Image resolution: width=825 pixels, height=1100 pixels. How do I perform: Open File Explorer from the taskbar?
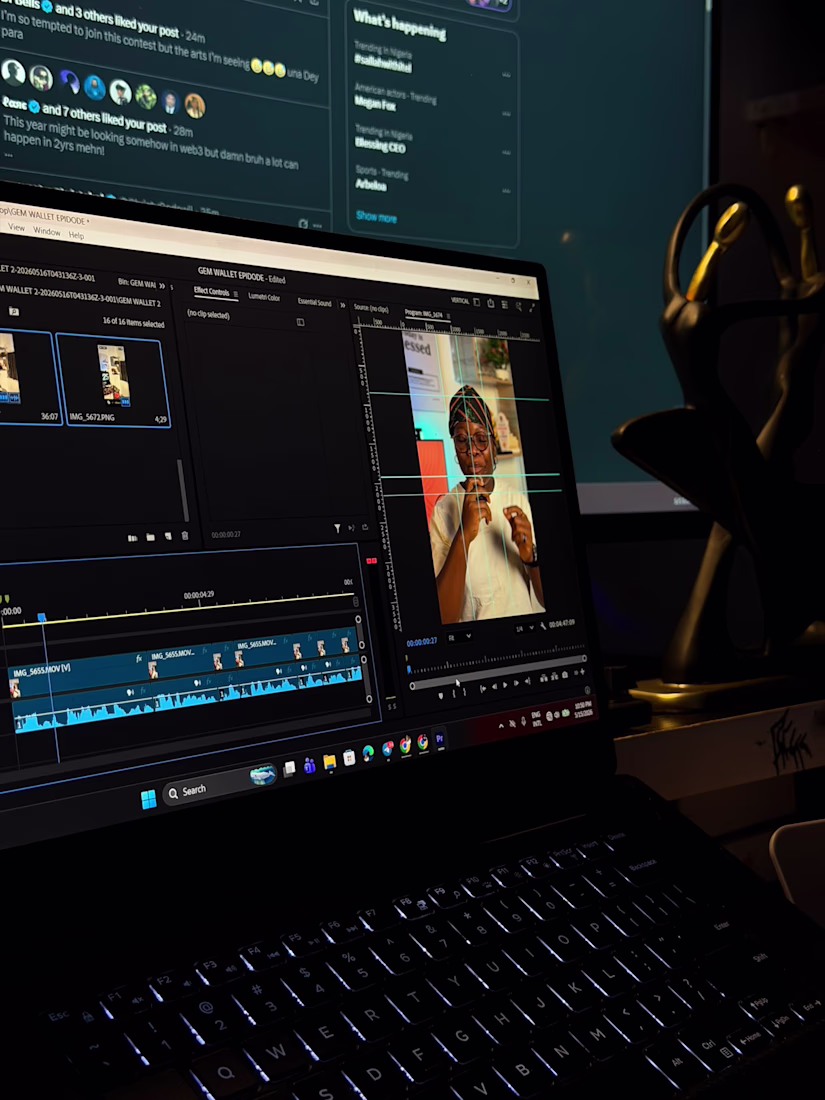pos(329,761)
